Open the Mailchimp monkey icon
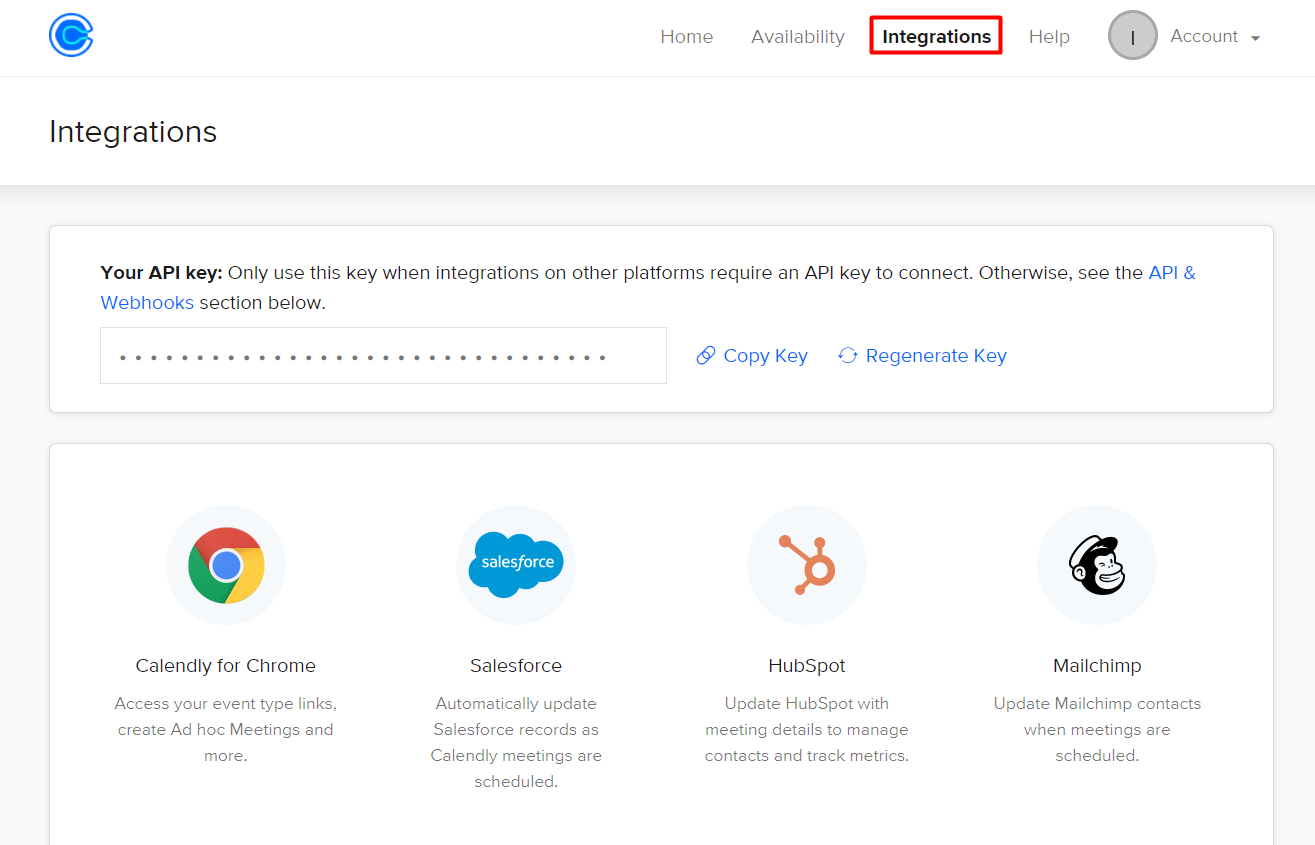 coord(1097,565)
